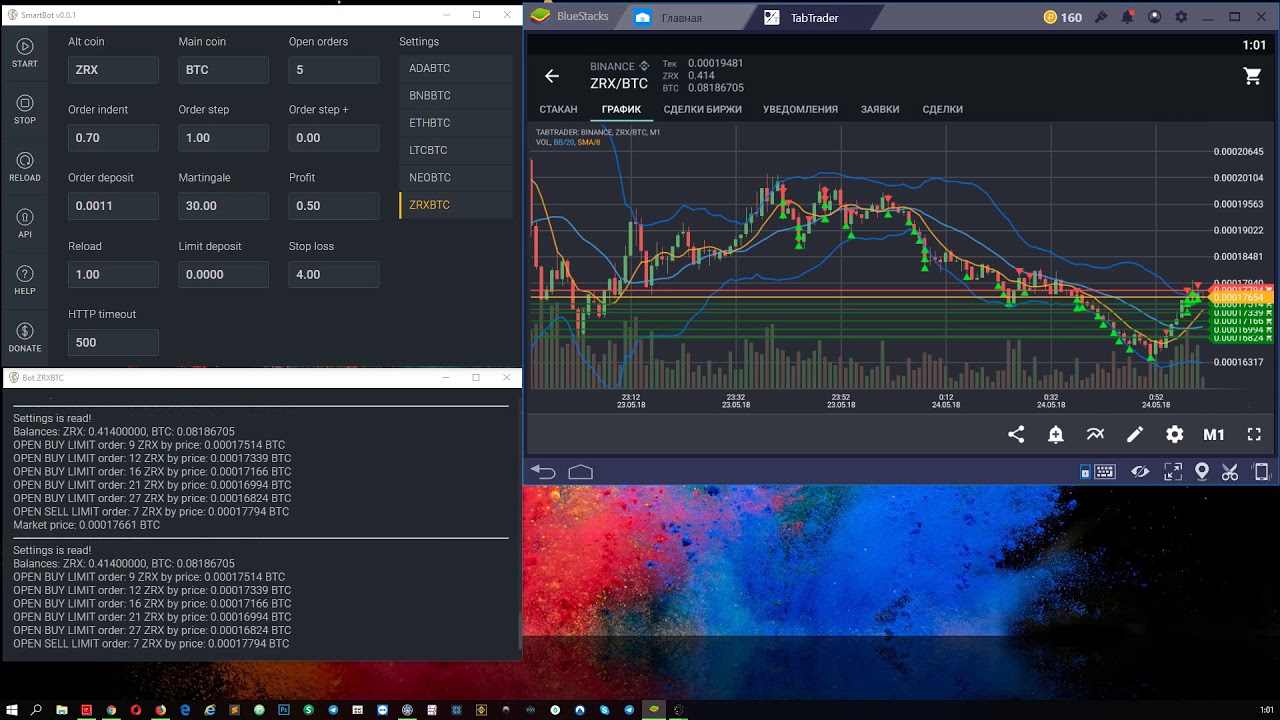Click the STOP button in SmartBot sidebar
This screenshot has width=1280, height=720.
[25, 110]
